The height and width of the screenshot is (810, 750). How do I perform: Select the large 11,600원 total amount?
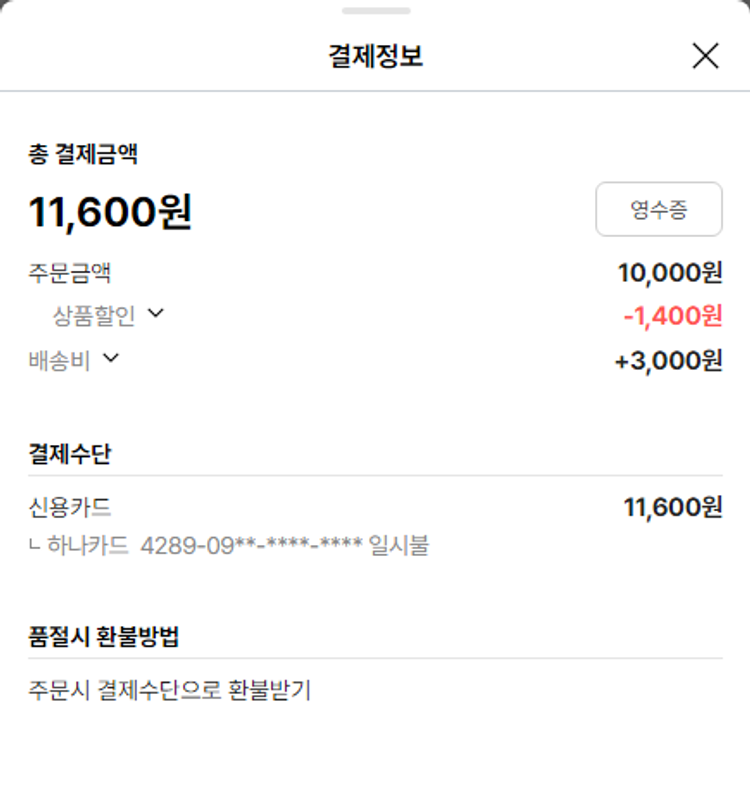point(110,212)
